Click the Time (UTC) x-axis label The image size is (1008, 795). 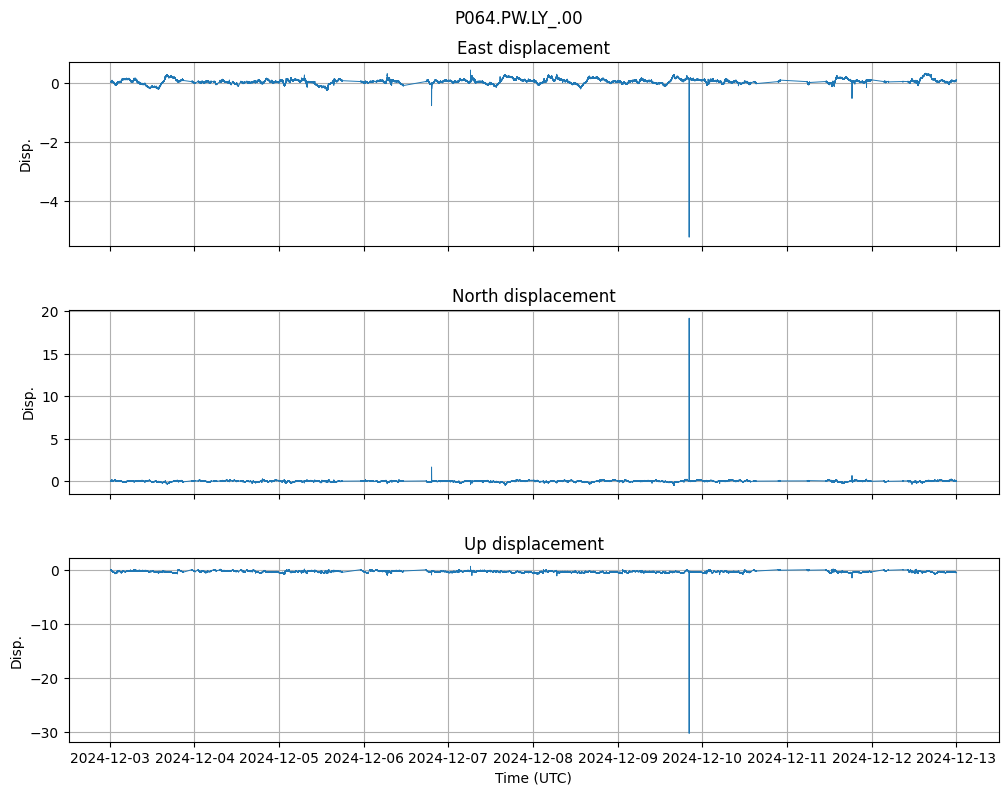[x=533, y=777]
